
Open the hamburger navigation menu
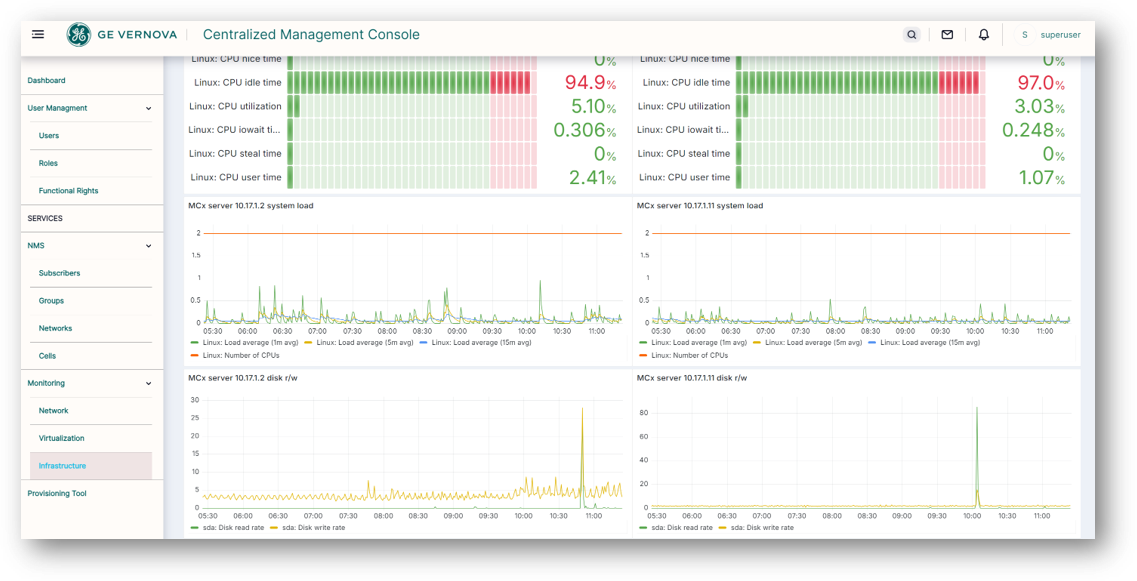pyautogui.click(x=38, y=35)
